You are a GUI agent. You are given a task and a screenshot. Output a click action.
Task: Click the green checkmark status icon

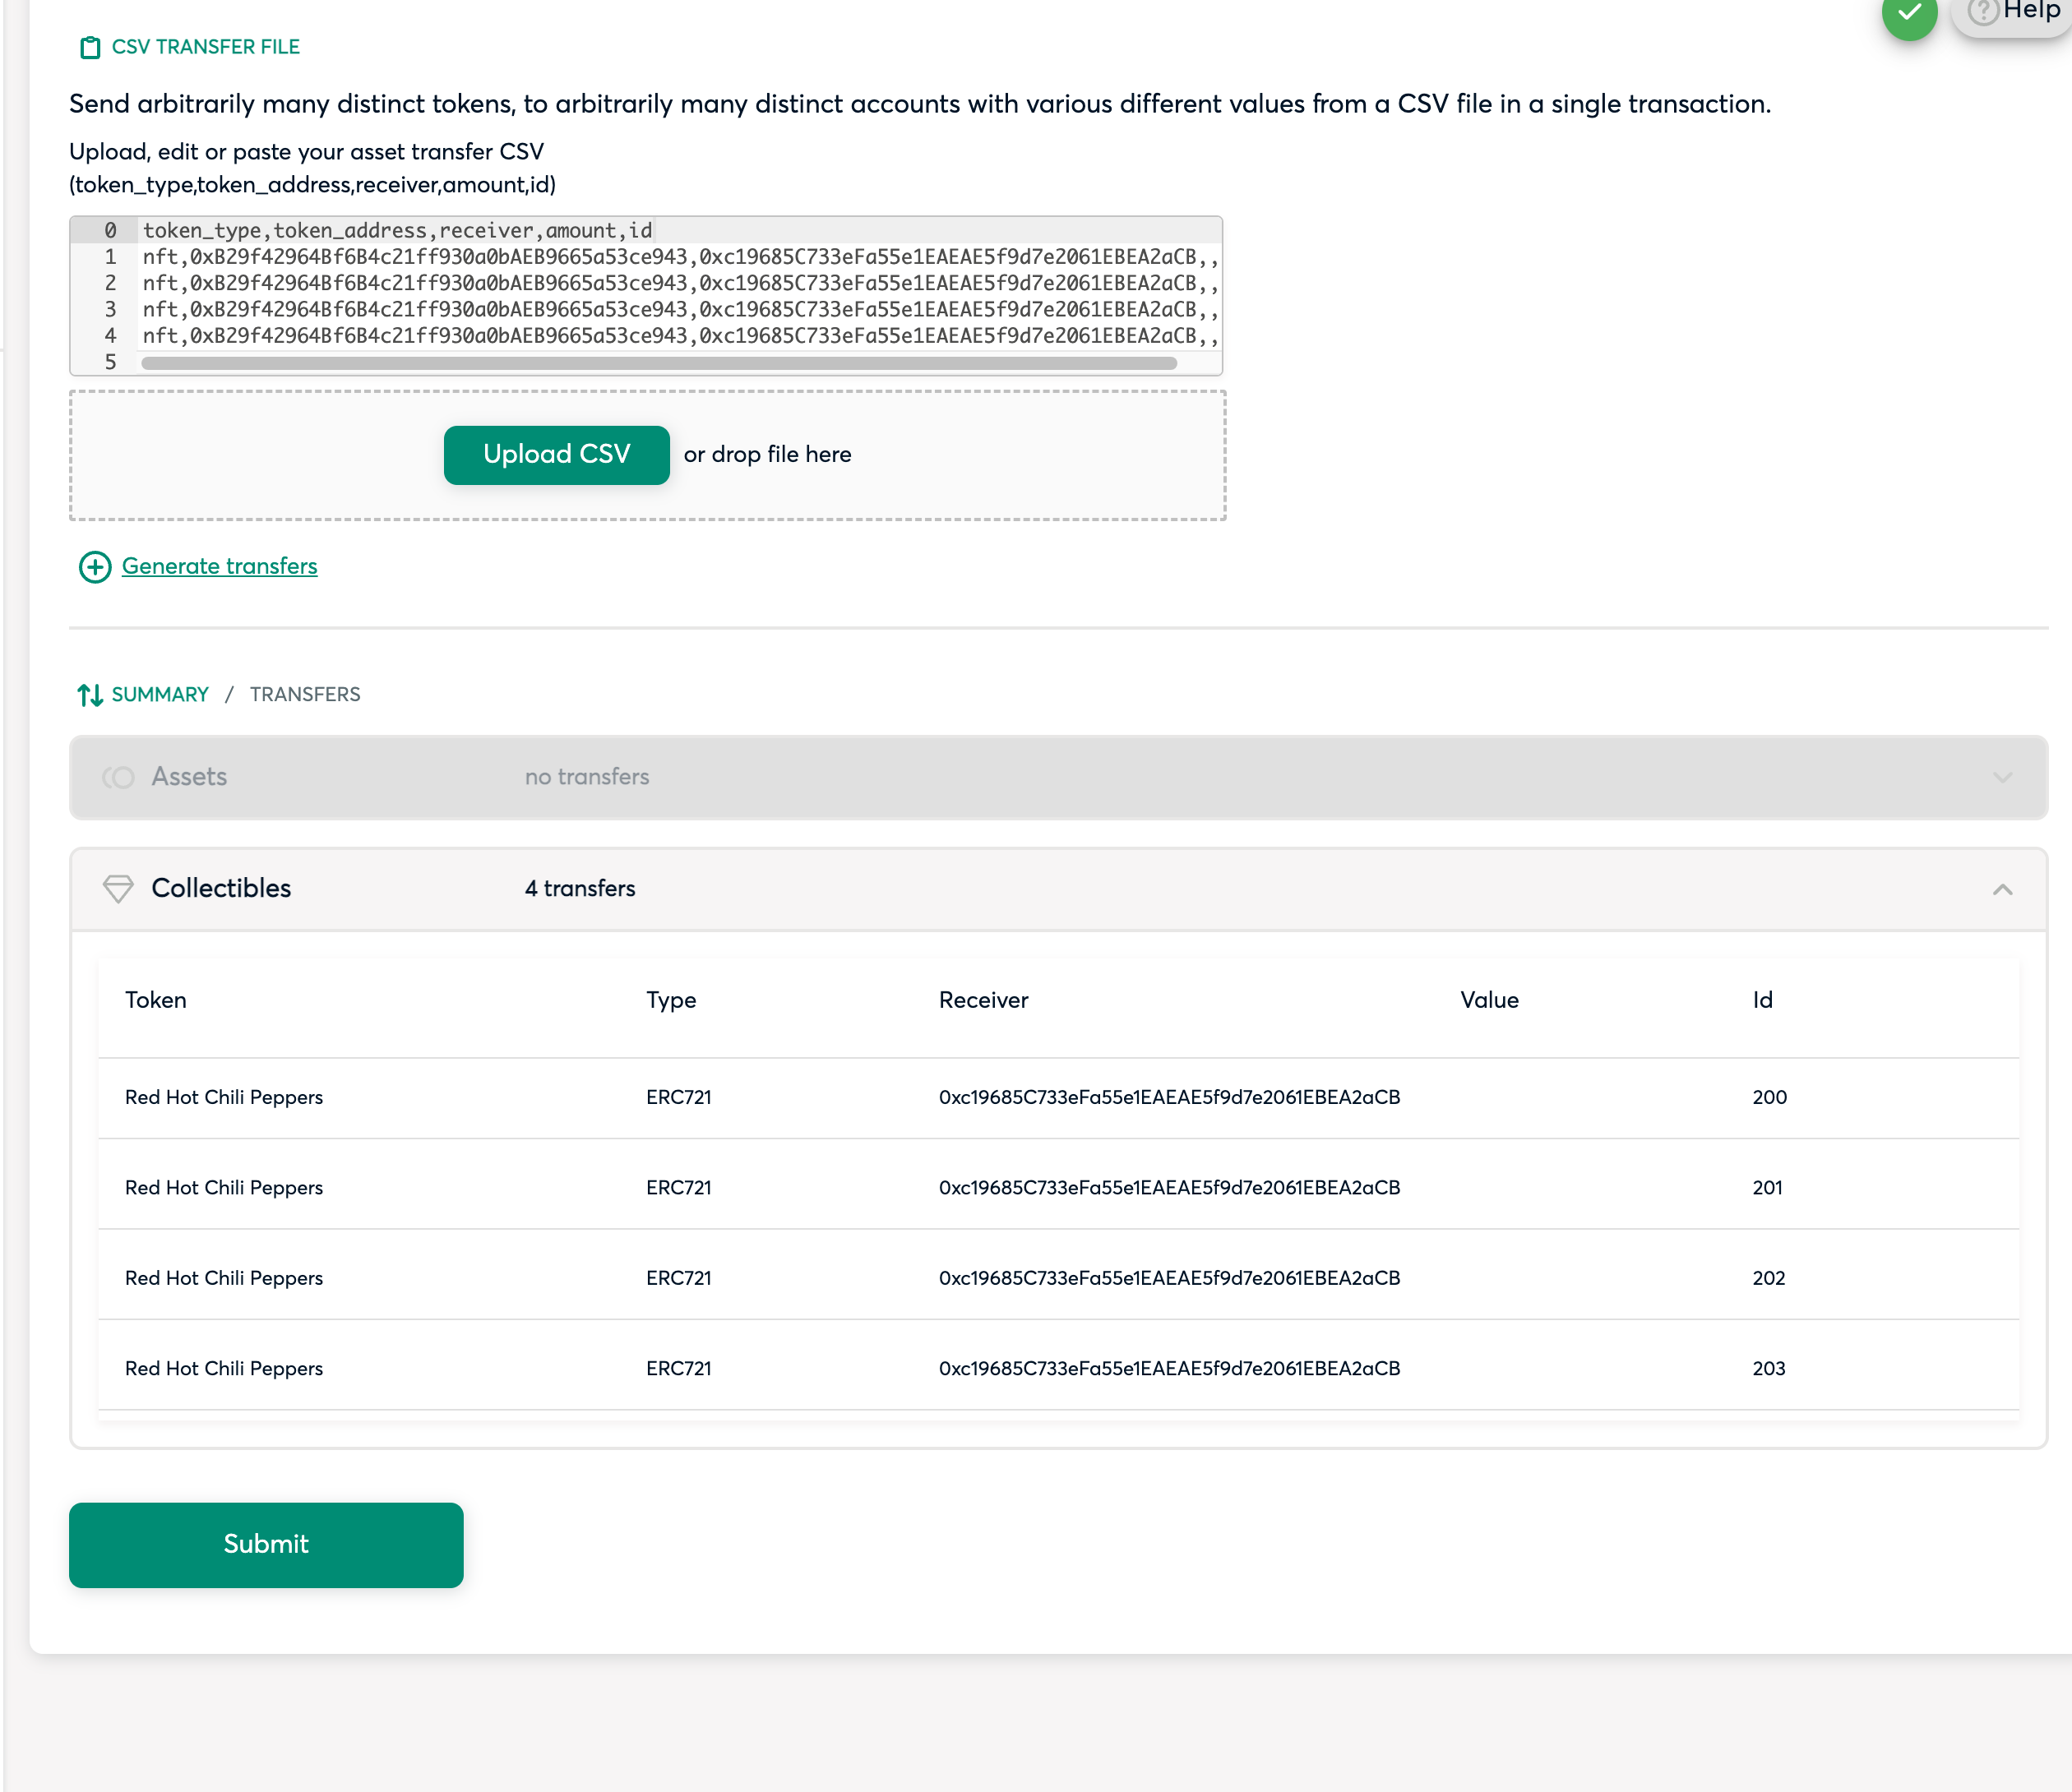[x=1909, y=14]
